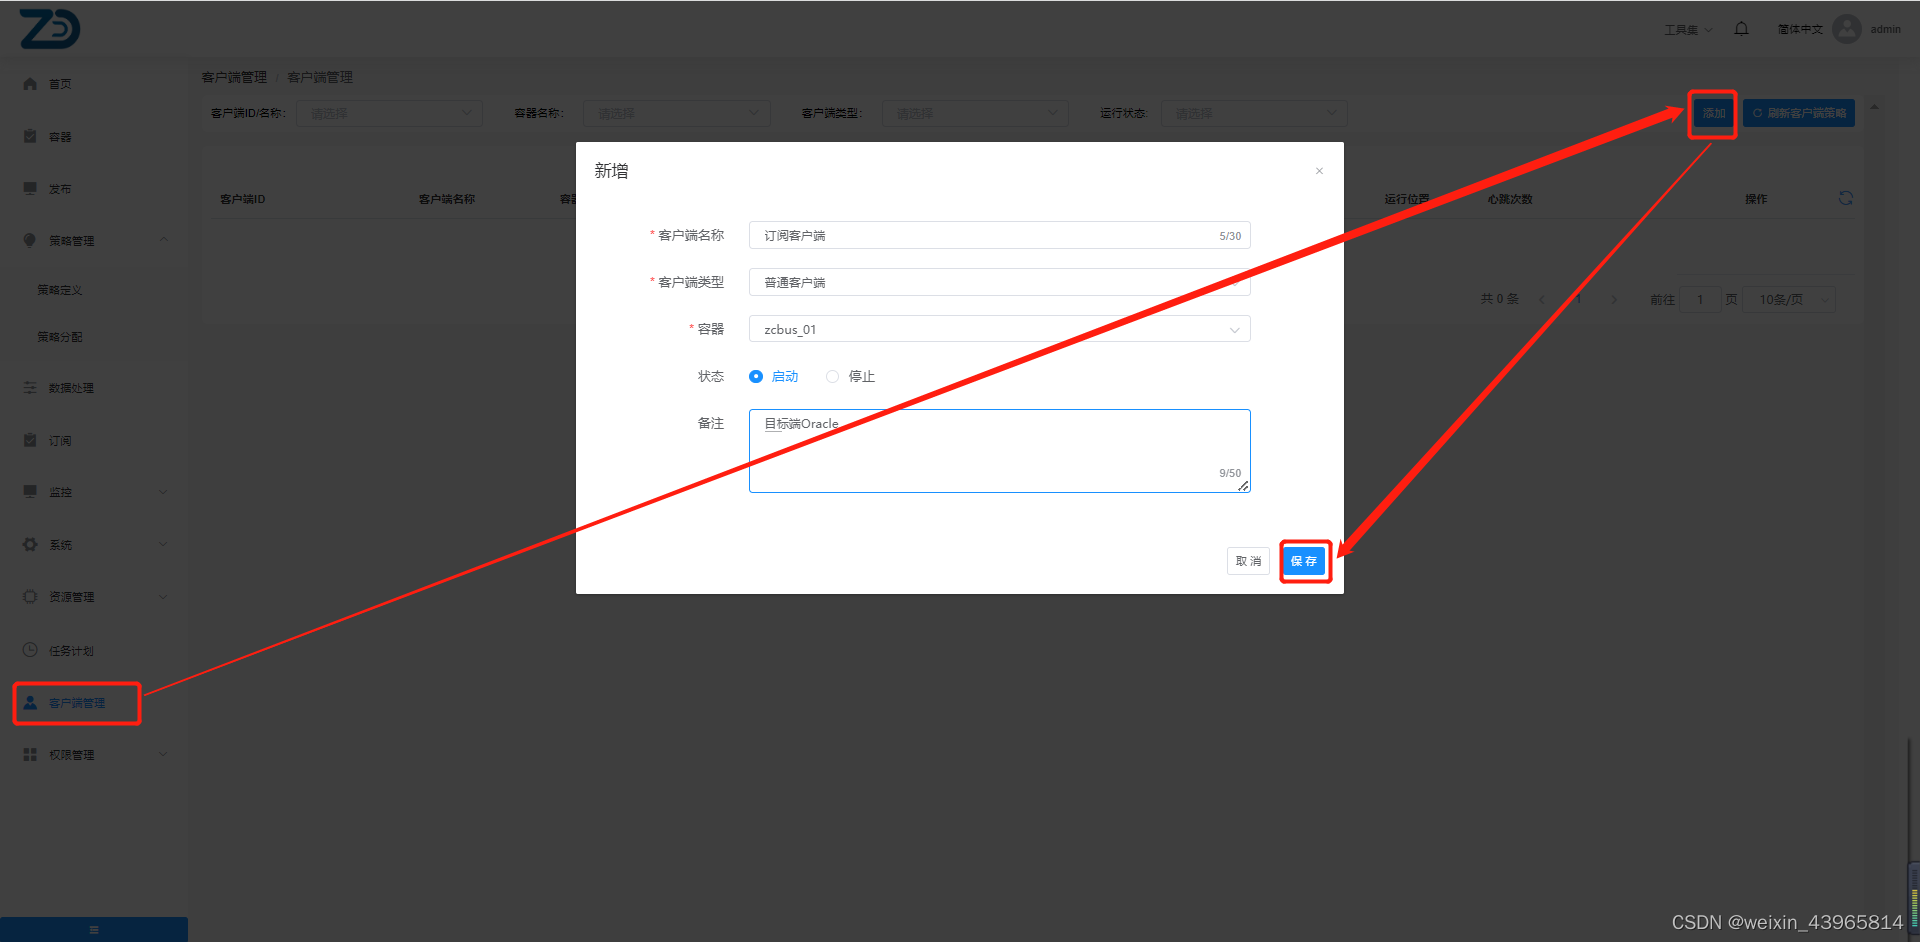Open notifications via the bell icon
The height and width of the screenshot is (942, 1920).
1741,29
